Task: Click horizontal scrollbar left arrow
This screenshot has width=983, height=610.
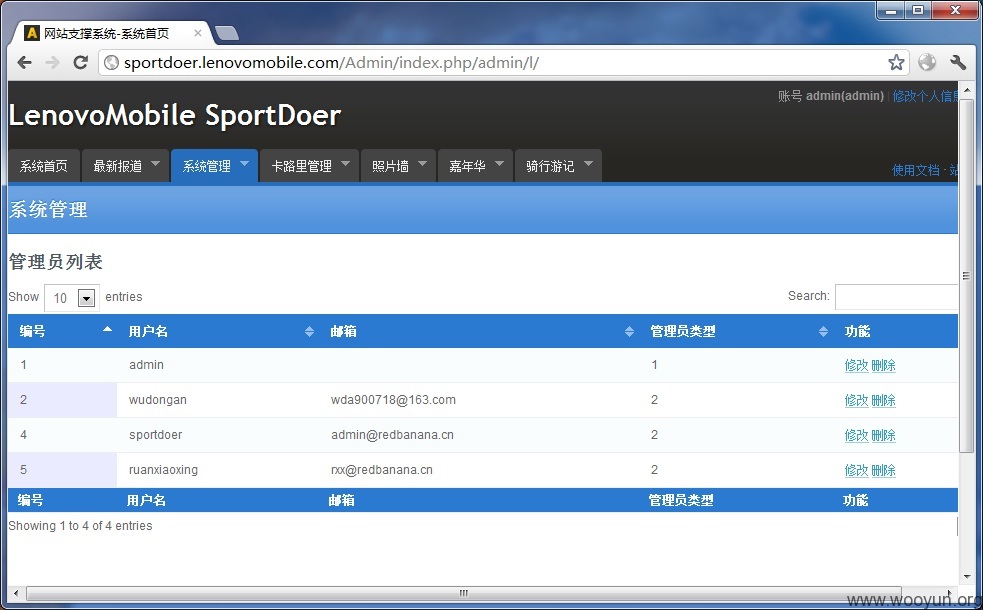Action: [x=16, y=593]
